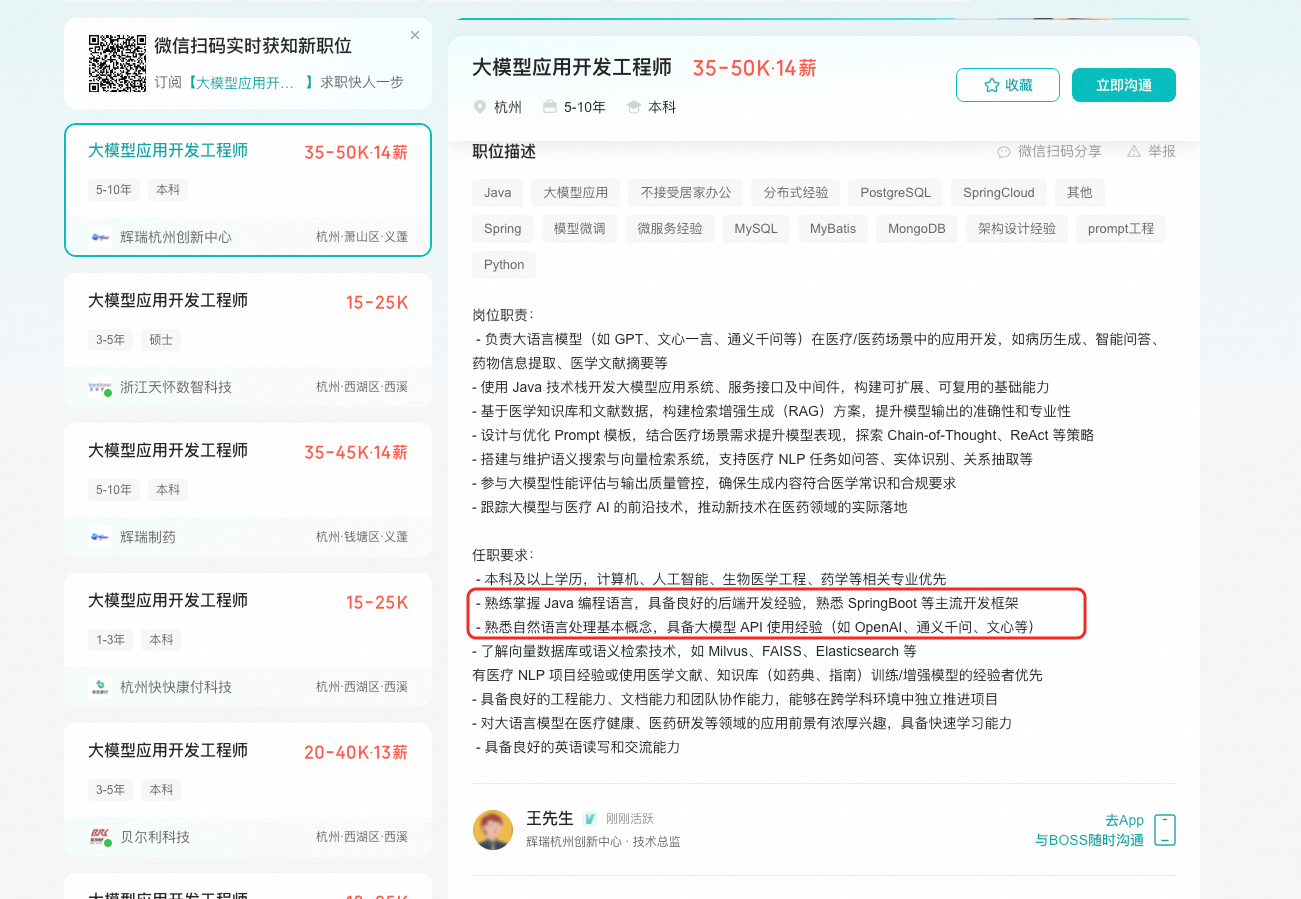Click the star icon in 收藏 button
1301x899 pixels.
click(992, 85)
